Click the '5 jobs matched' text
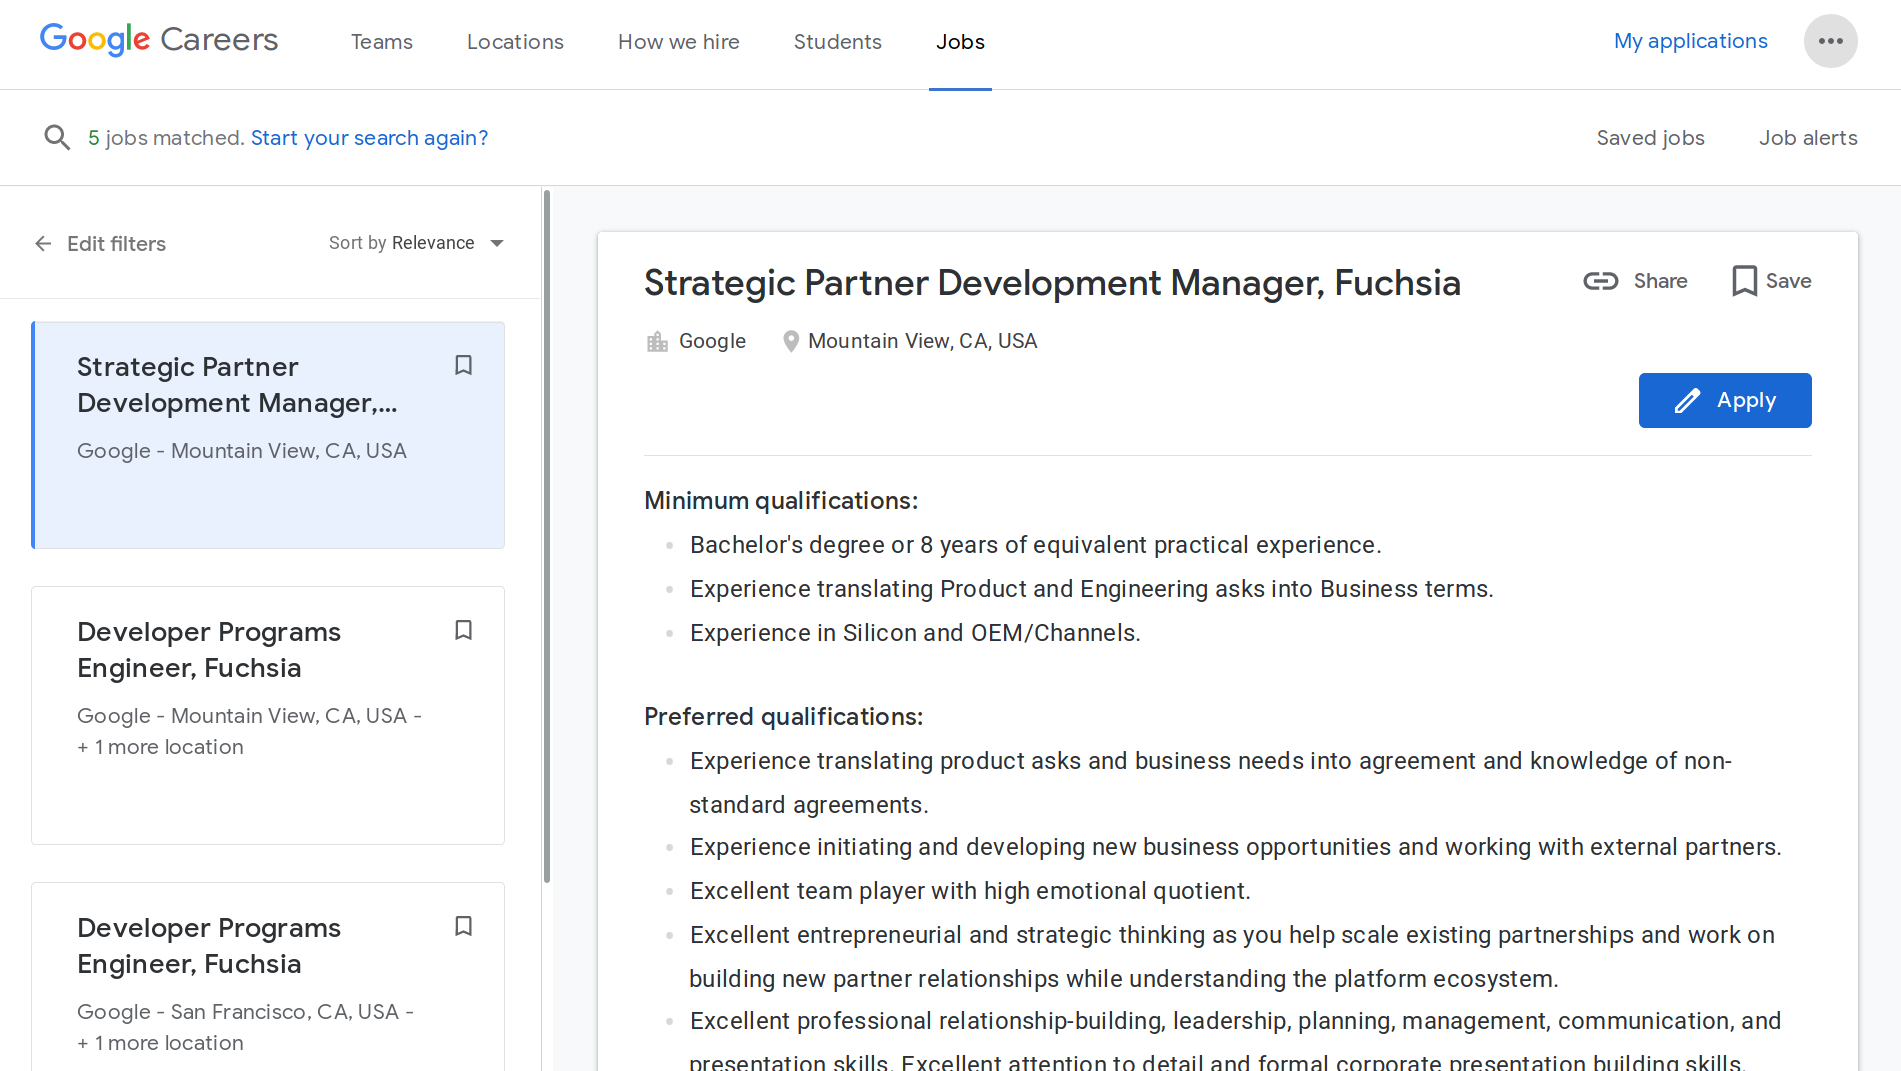Image resolution: width=1901 pixels, height=1071 pixels. (166, 138)
